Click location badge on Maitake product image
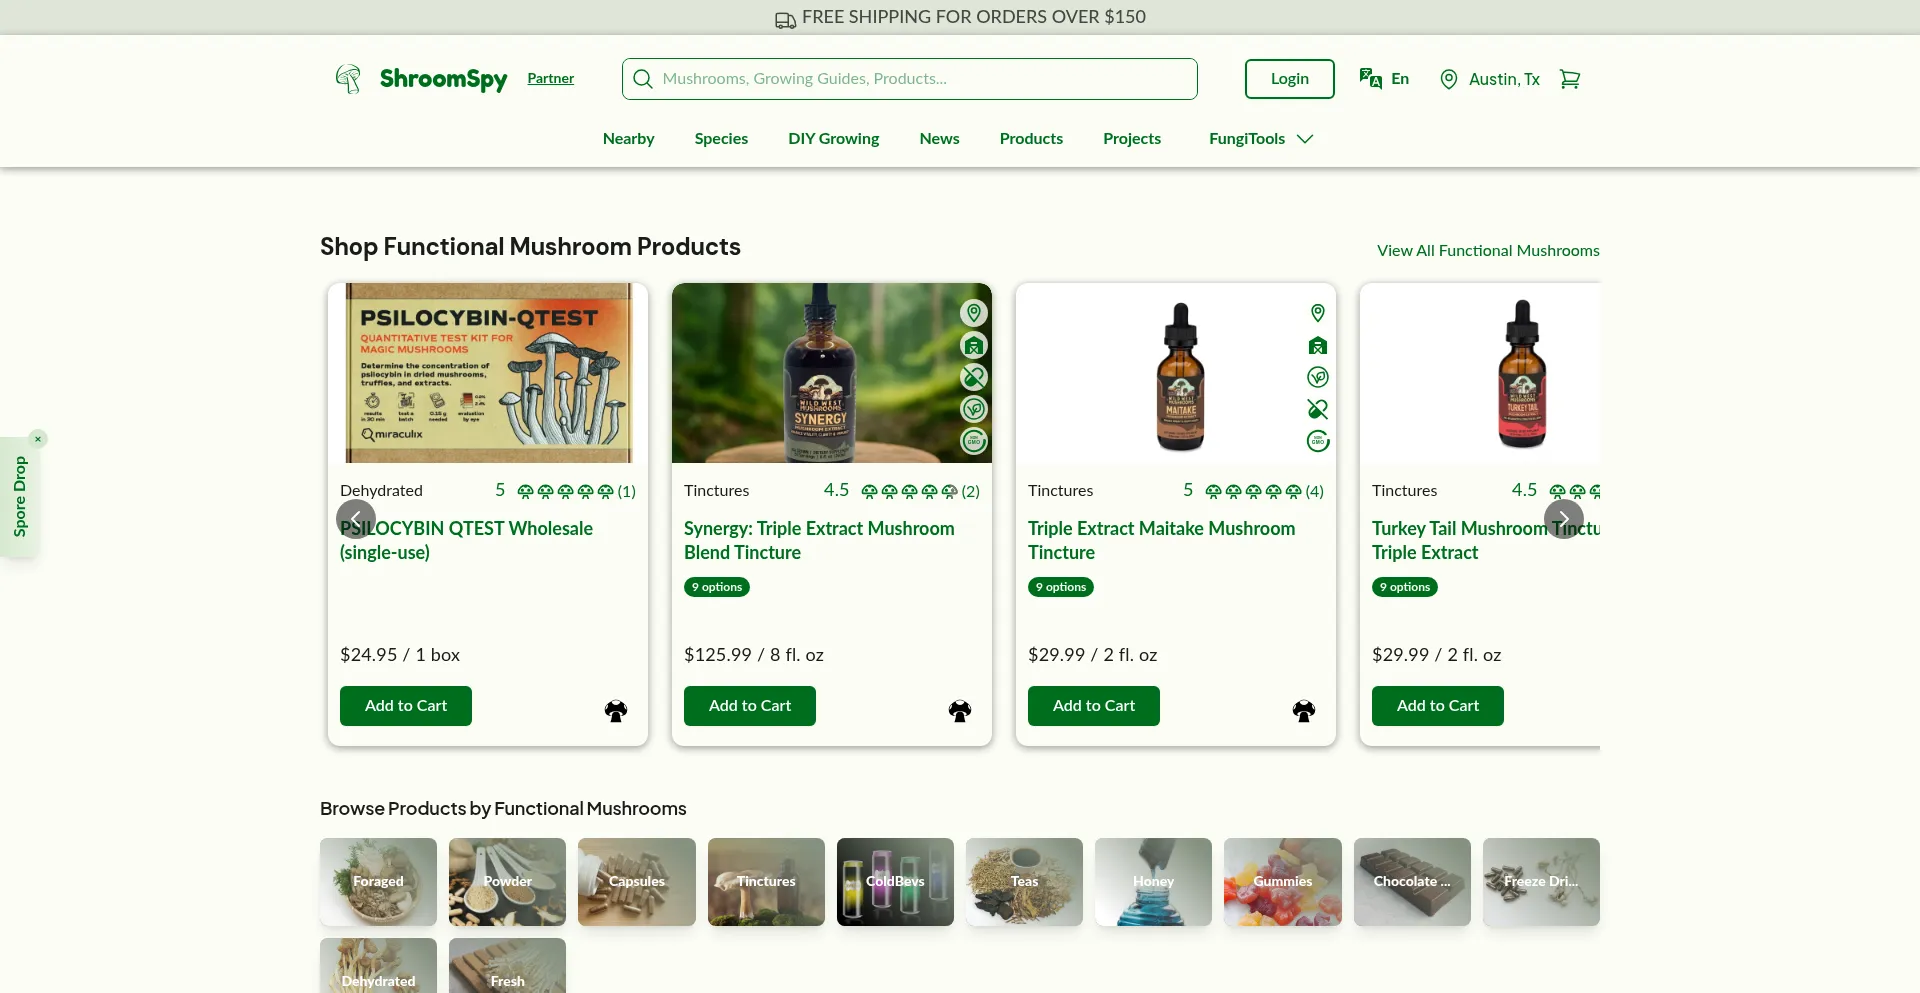This screenshot has height=993, width=1920. click(x=1317, y=313)
